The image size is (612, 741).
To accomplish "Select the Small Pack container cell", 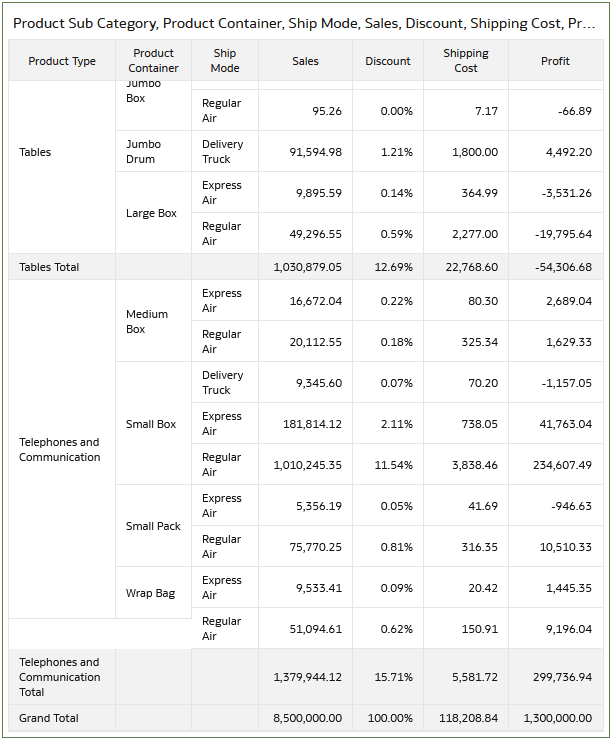I will point(153,526).
